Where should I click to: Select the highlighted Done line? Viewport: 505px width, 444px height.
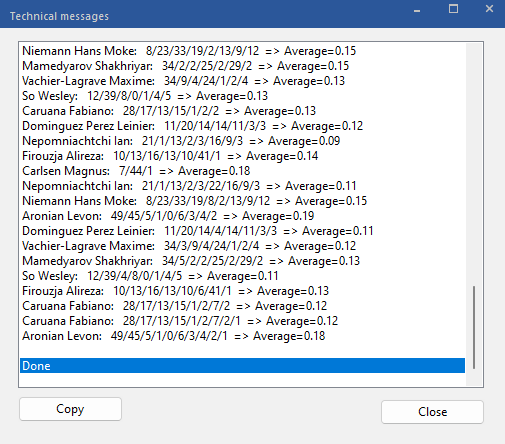click(242, 366)
